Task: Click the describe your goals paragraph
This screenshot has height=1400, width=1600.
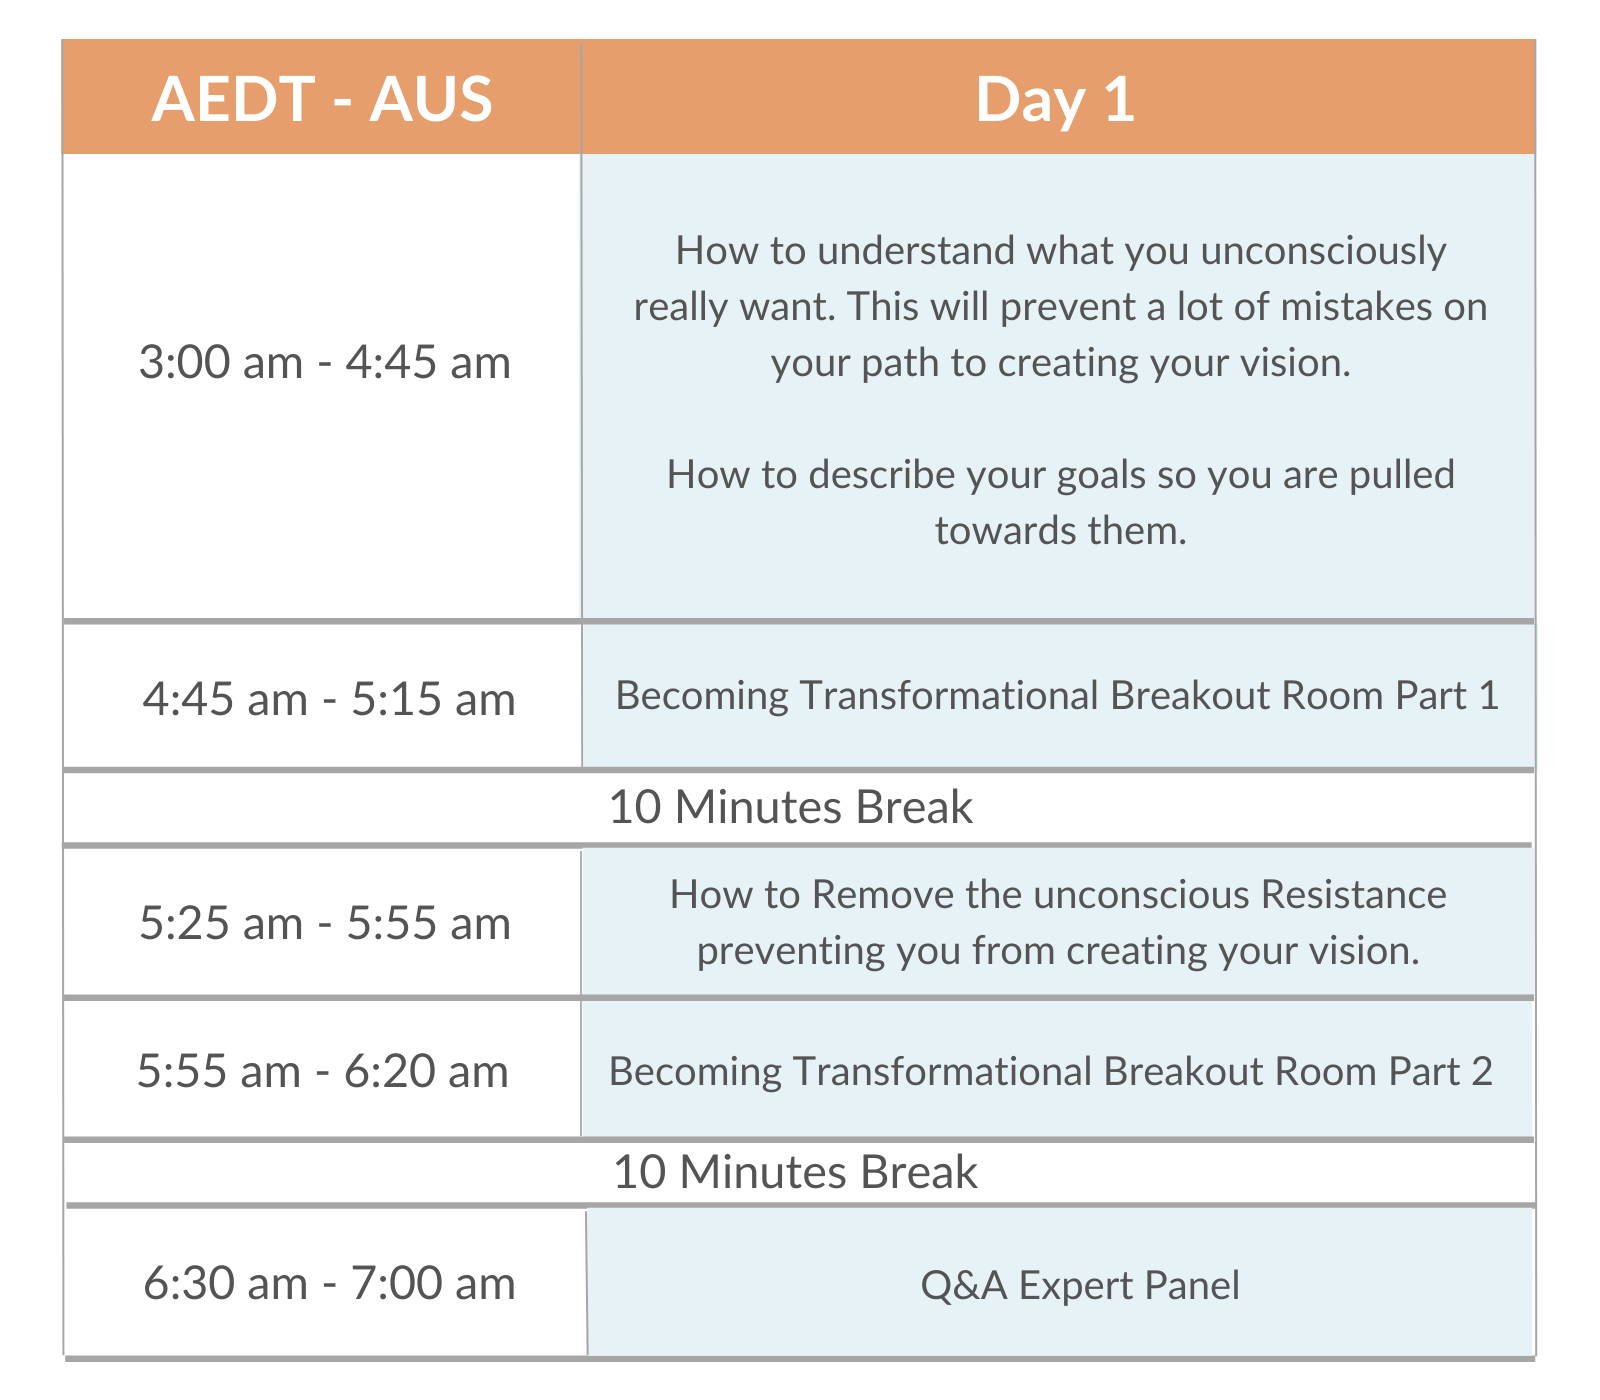Action: [x=1060, y=502]
